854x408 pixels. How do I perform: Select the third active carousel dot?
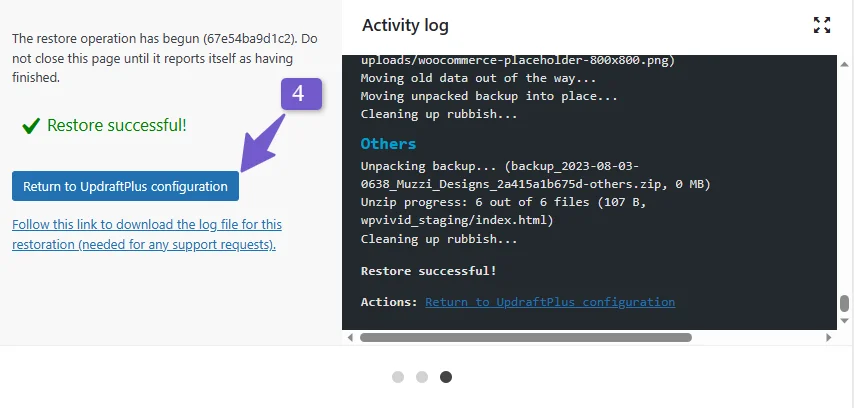[446, 377]
